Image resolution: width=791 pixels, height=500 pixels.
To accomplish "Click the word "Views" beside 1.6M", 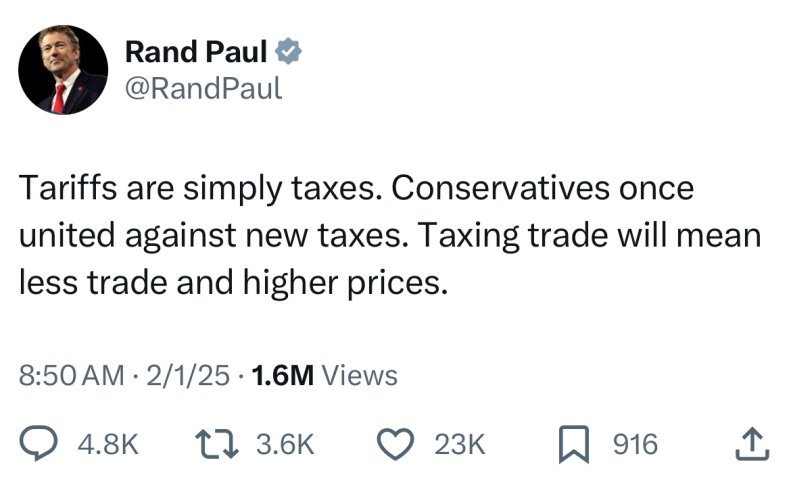I will (360, 375).
